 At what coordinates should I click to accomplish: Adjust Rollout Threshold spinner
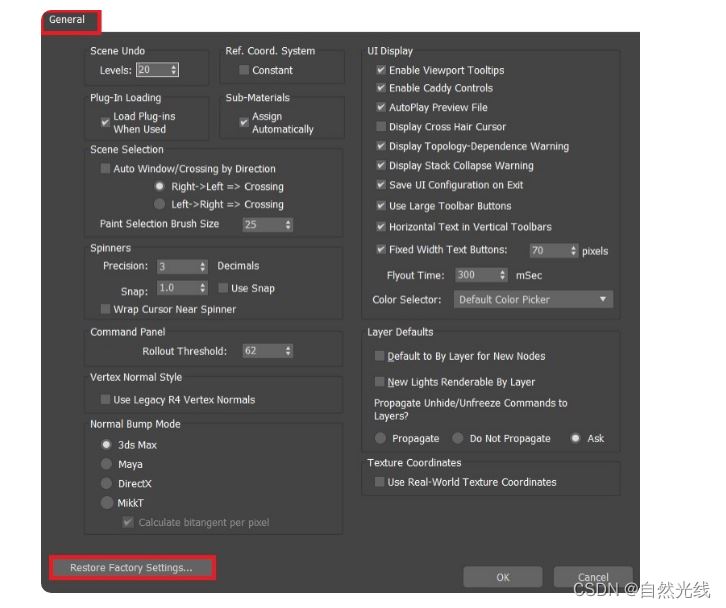coord(288,351)
